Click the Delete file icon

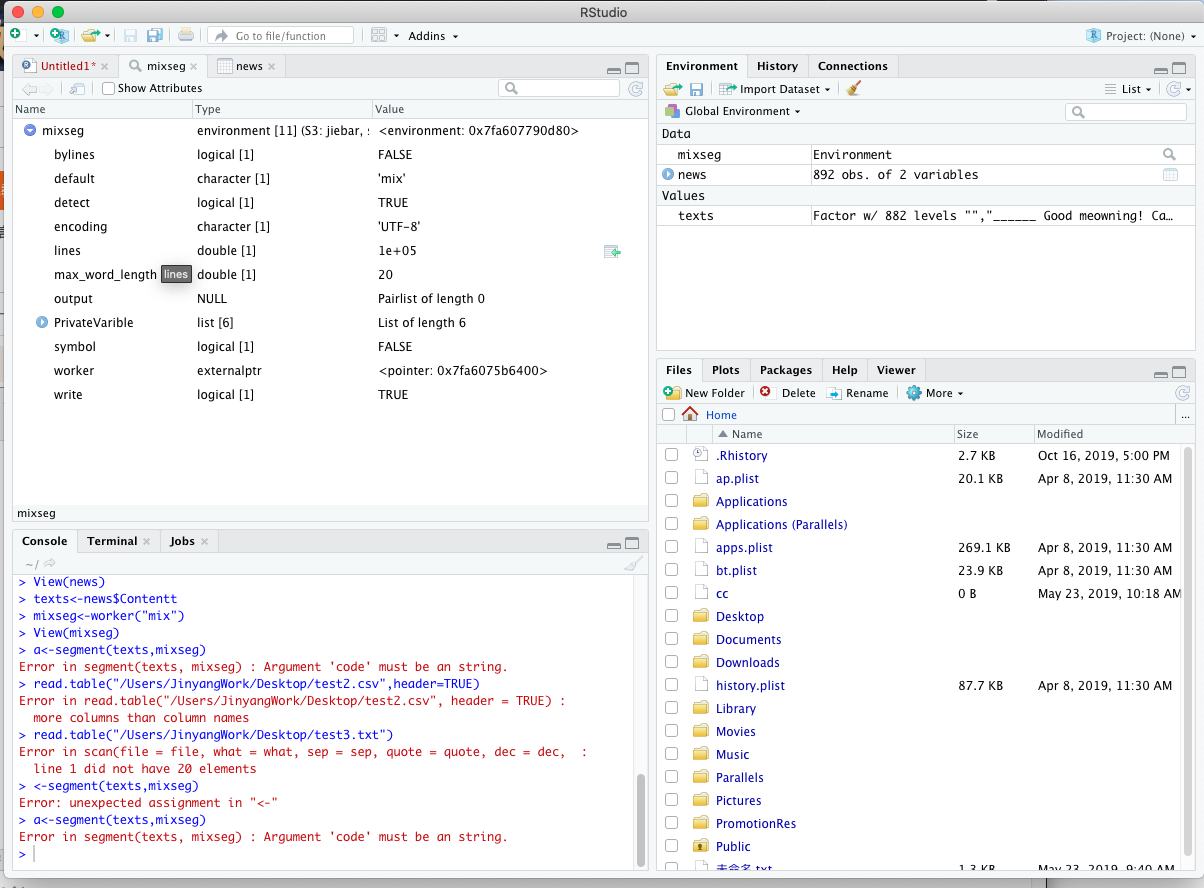point(765,393)
